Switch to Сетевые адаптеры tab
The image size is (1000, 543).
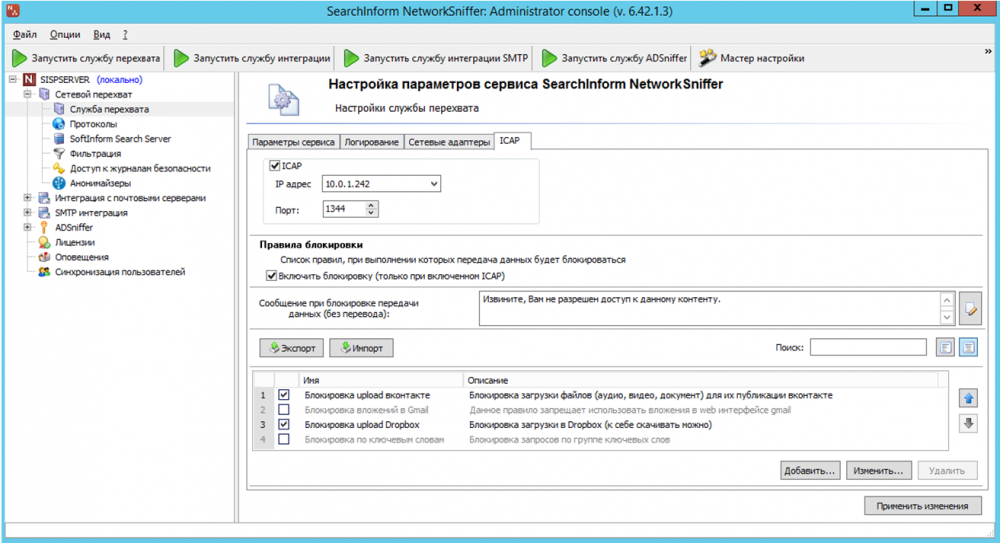click(x=449, y=142)
